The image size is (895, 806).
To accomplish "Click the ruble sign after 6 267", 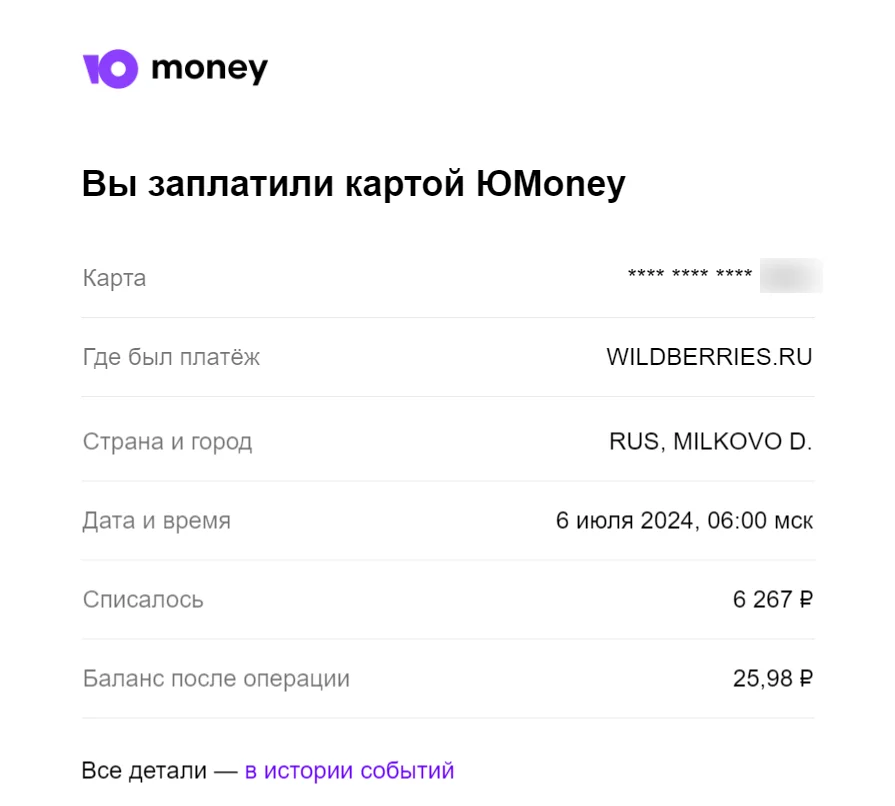I will coord(805,600).
